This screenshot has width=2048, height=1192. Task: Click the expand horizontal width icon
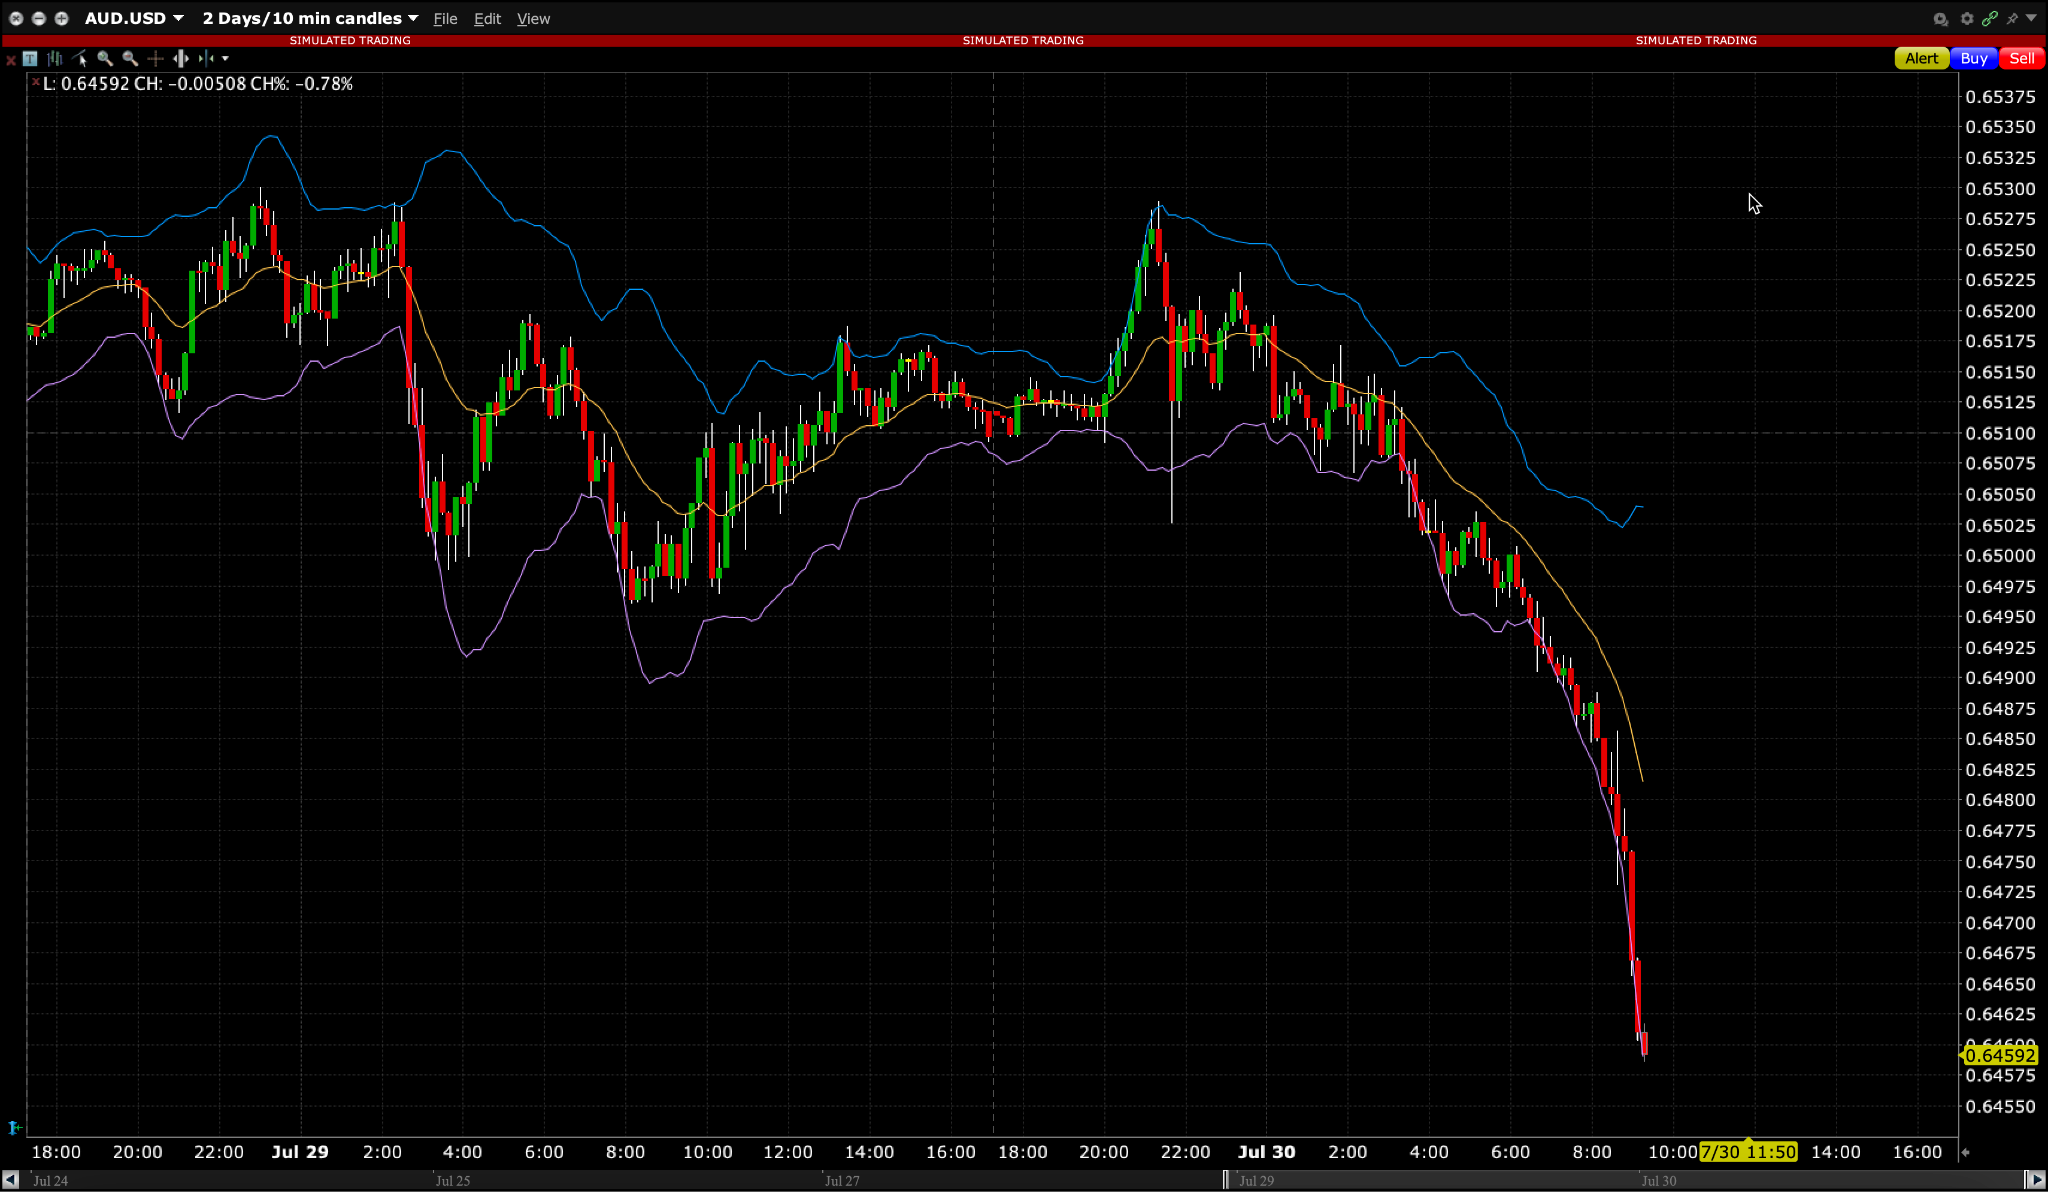pos(181,59)
